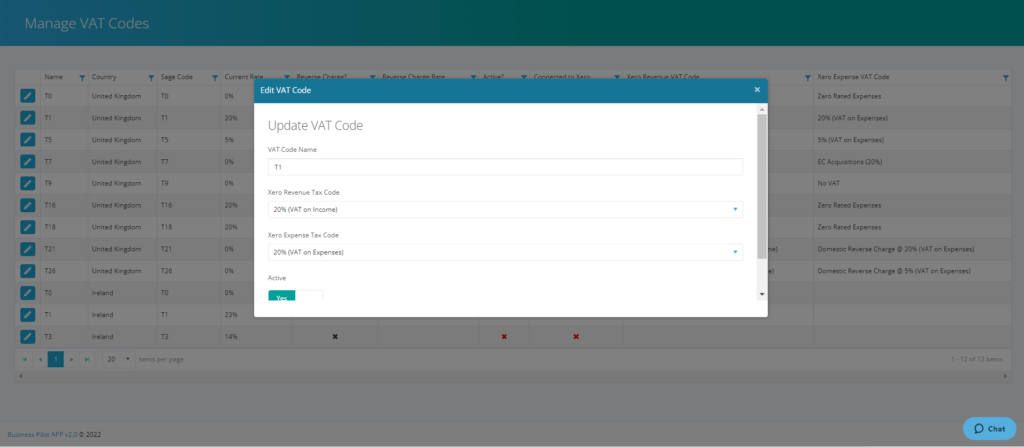
Task: Click the 5% (VAT on Expenses) cell
Action: (912, 140)
